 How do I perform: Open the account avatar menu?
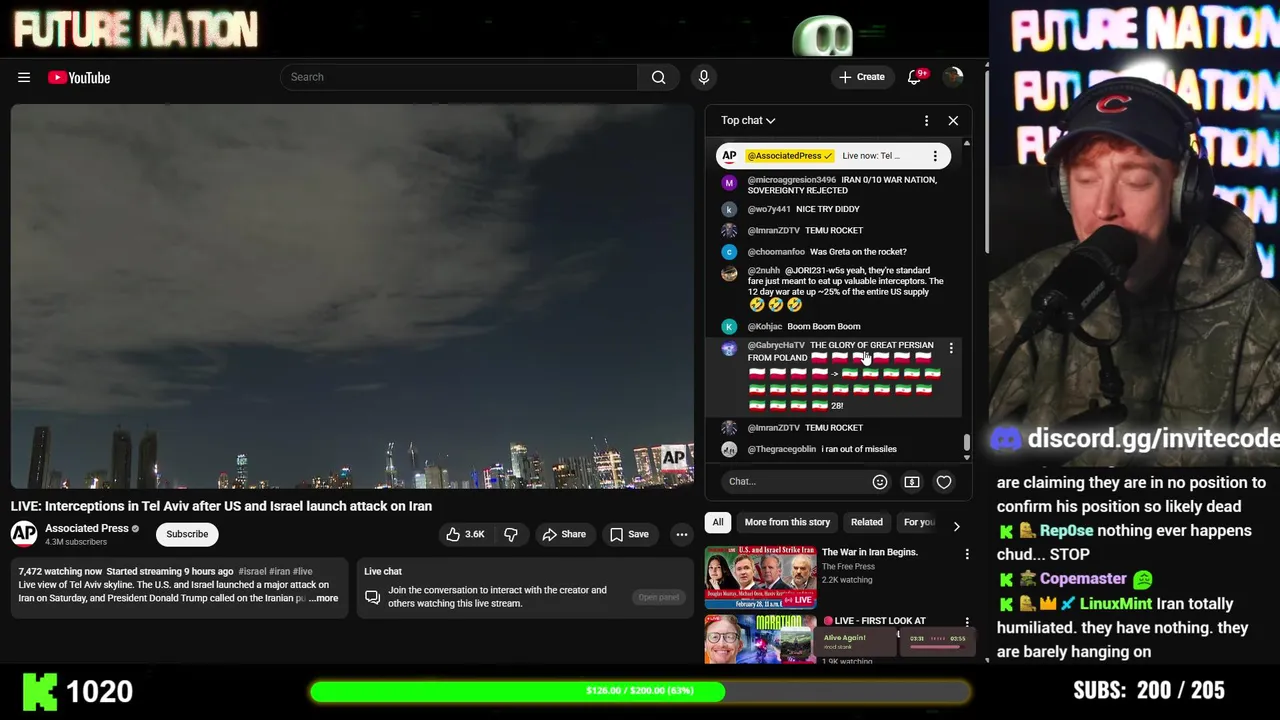point(953,77)
